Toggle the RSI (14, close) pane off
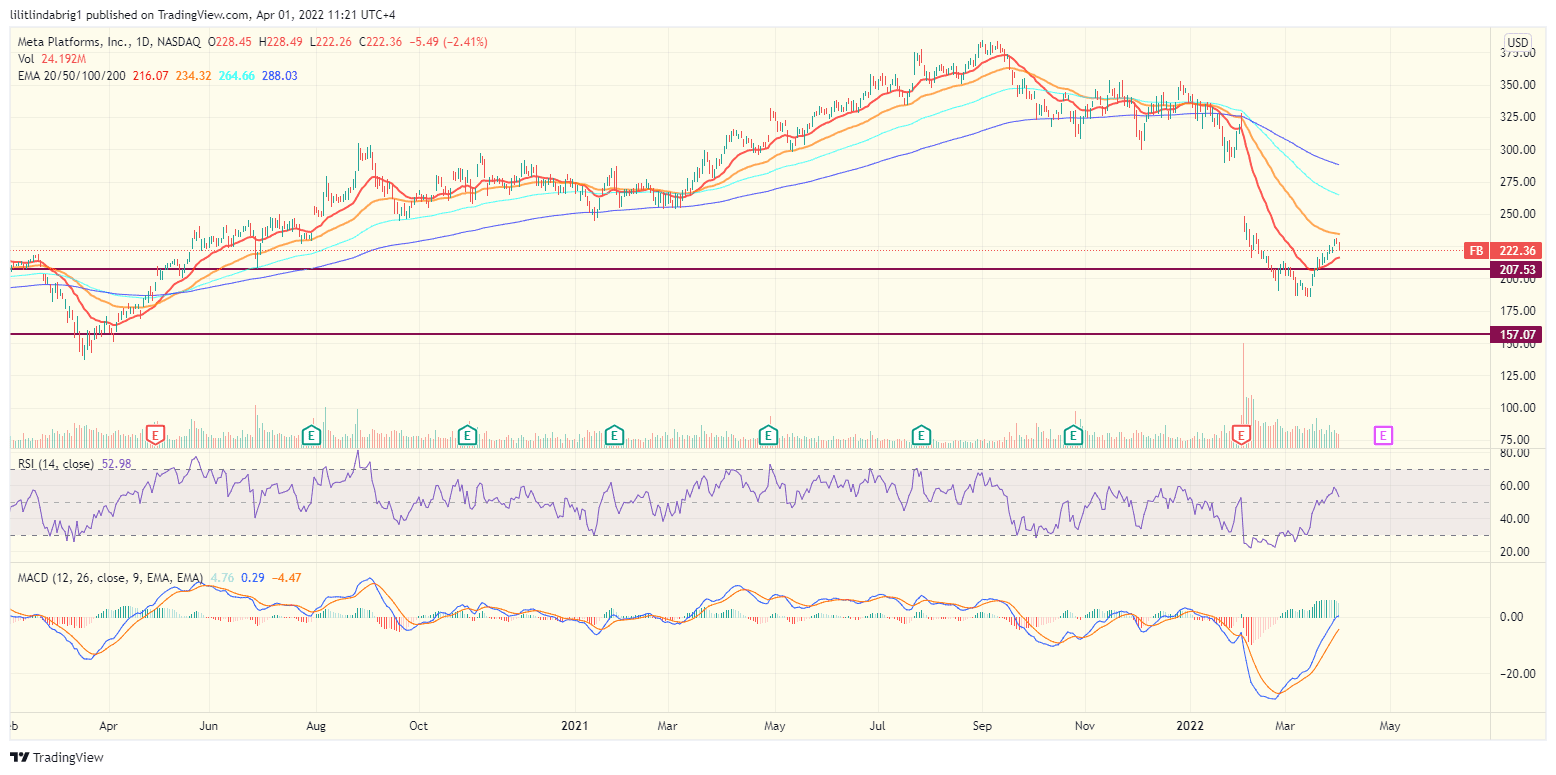 pyautogui.click(x=55, y=463)
